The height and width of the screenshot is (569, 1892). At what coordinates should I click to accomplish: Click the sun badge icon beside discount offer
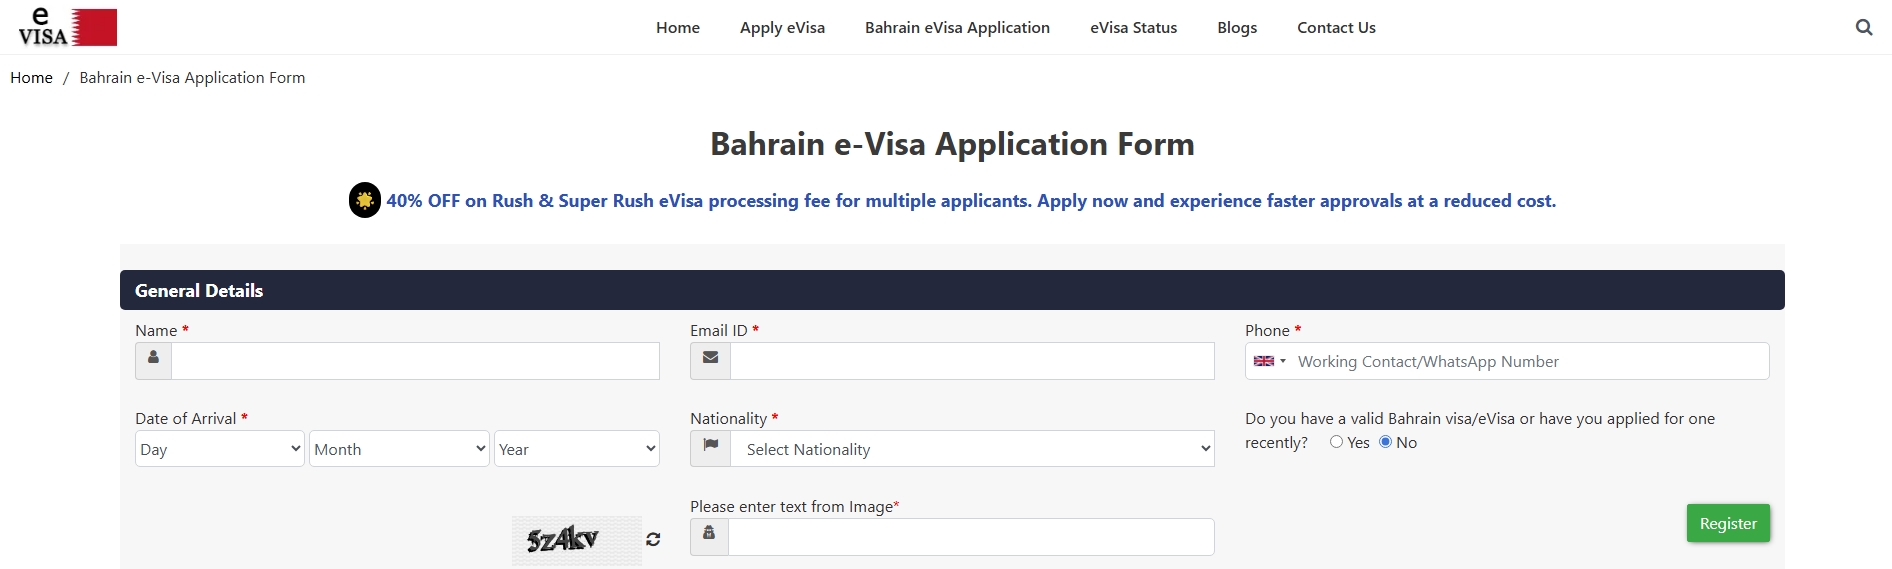coord(365,200)
